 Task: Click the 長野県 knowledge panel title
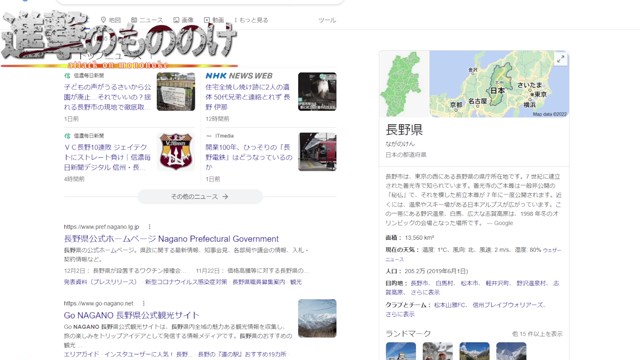click(x=404, y=130)
